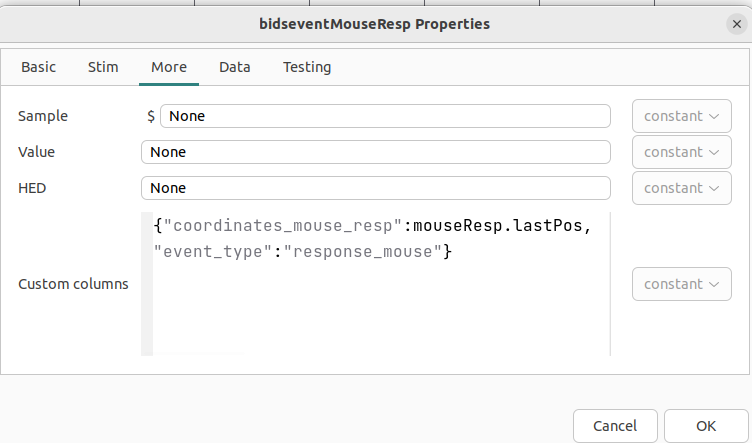Click the "event_type" key text
The image size is (752, 443).
pos(213,251)
